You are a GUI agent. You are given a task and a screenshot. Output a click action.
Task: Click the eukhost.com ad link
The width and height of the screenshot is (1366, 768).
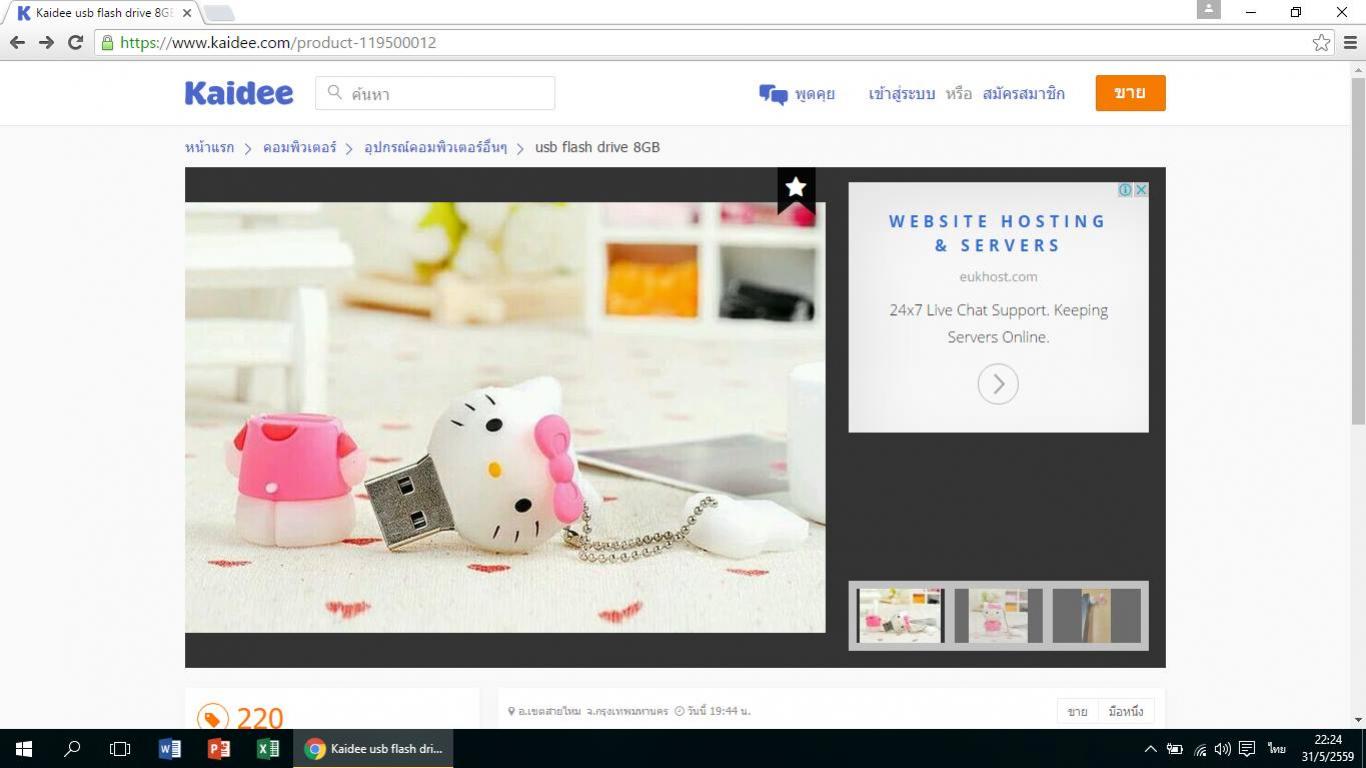998,276
